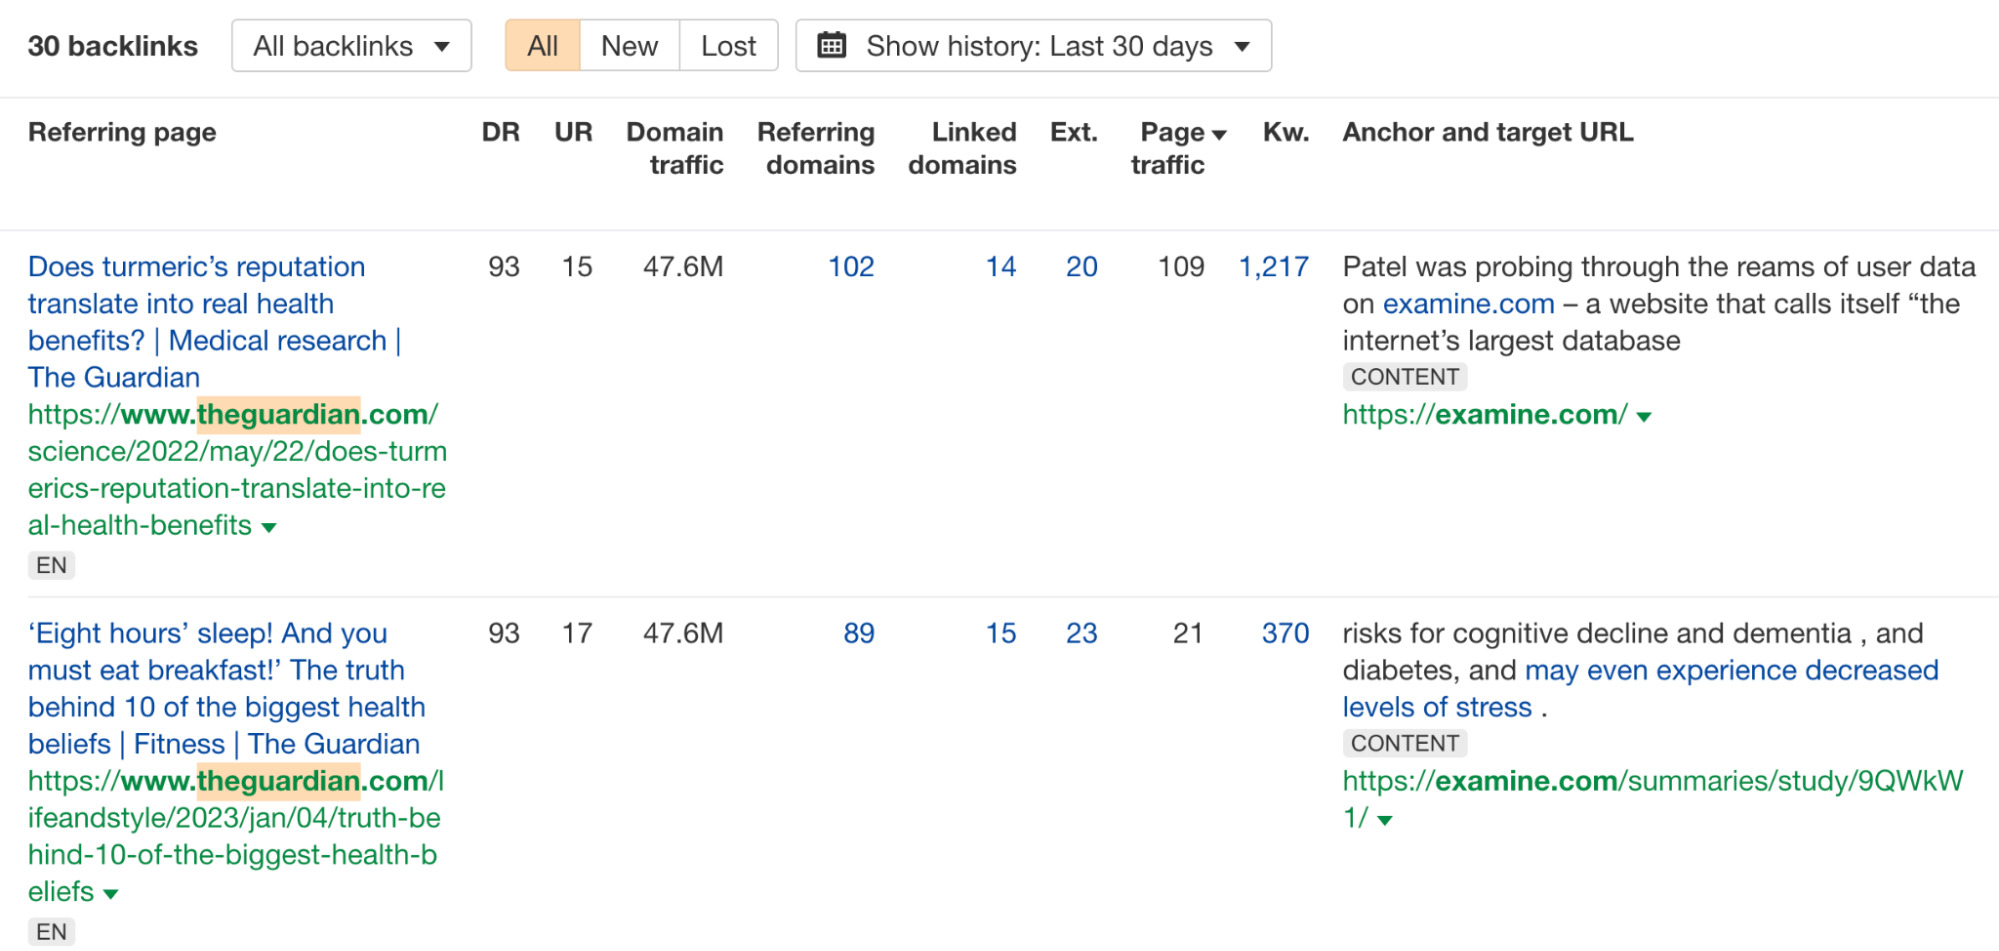The width and height of the screenshot is (1999, 951).
Task: Open the All backlinks dropdown
Action: (350, 46)
